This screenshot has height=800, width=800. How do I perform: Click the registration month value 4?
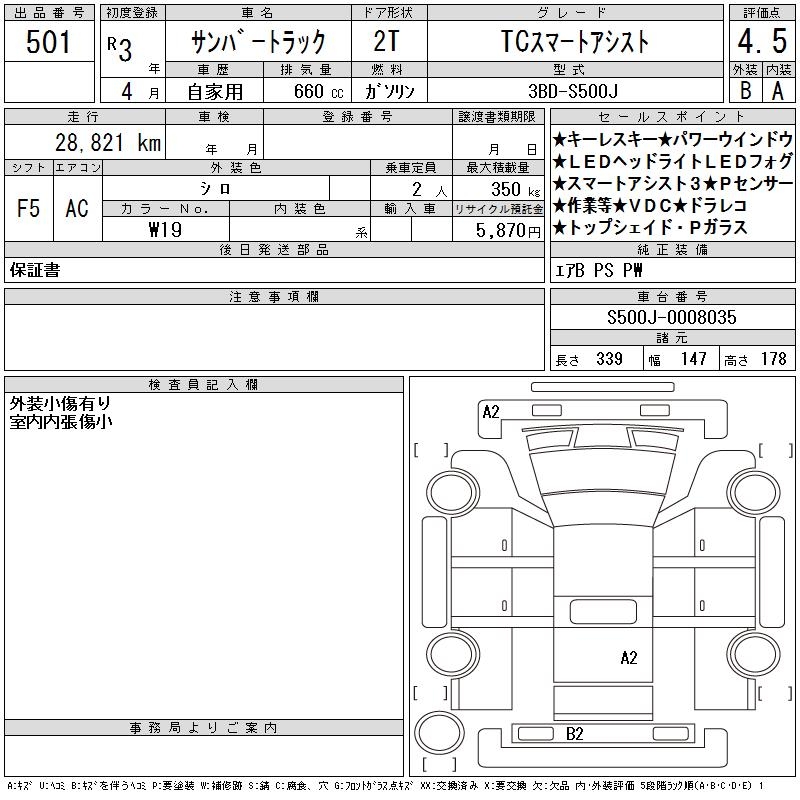[x=127, y=92]
